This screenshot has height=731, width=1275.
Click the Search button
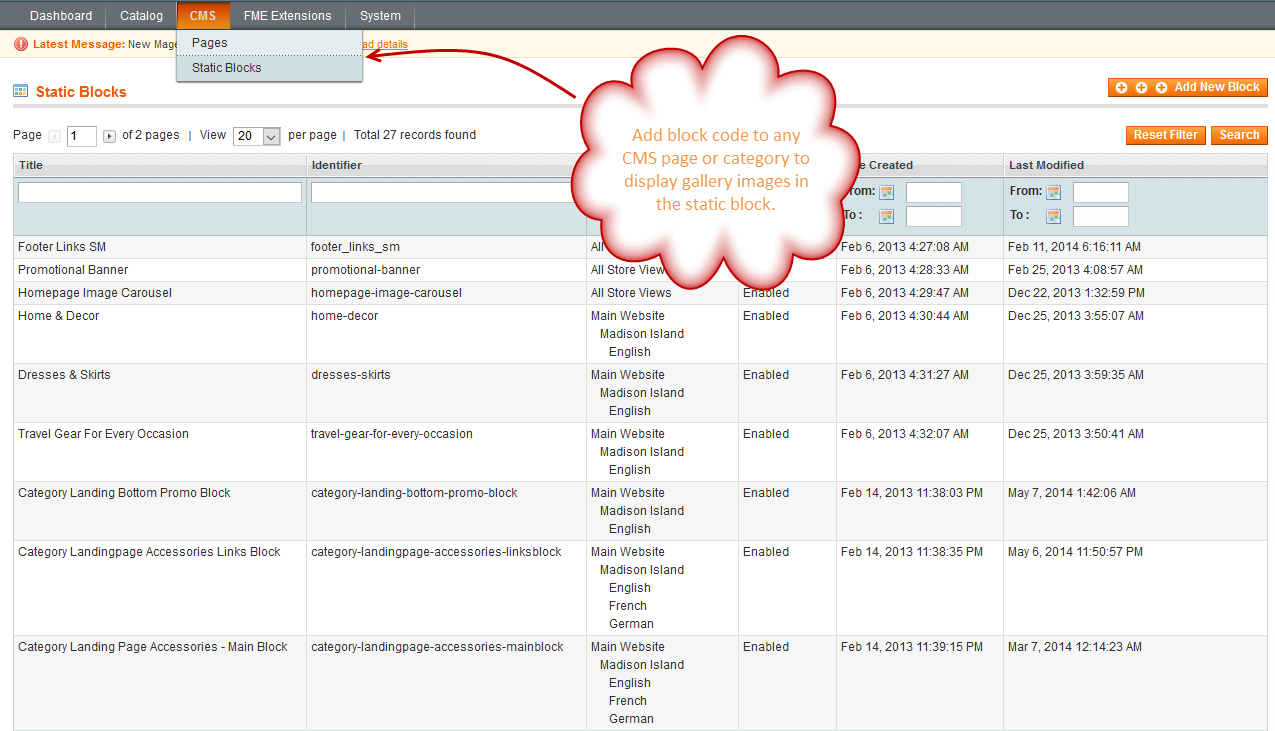click(x=1239, y=135)
